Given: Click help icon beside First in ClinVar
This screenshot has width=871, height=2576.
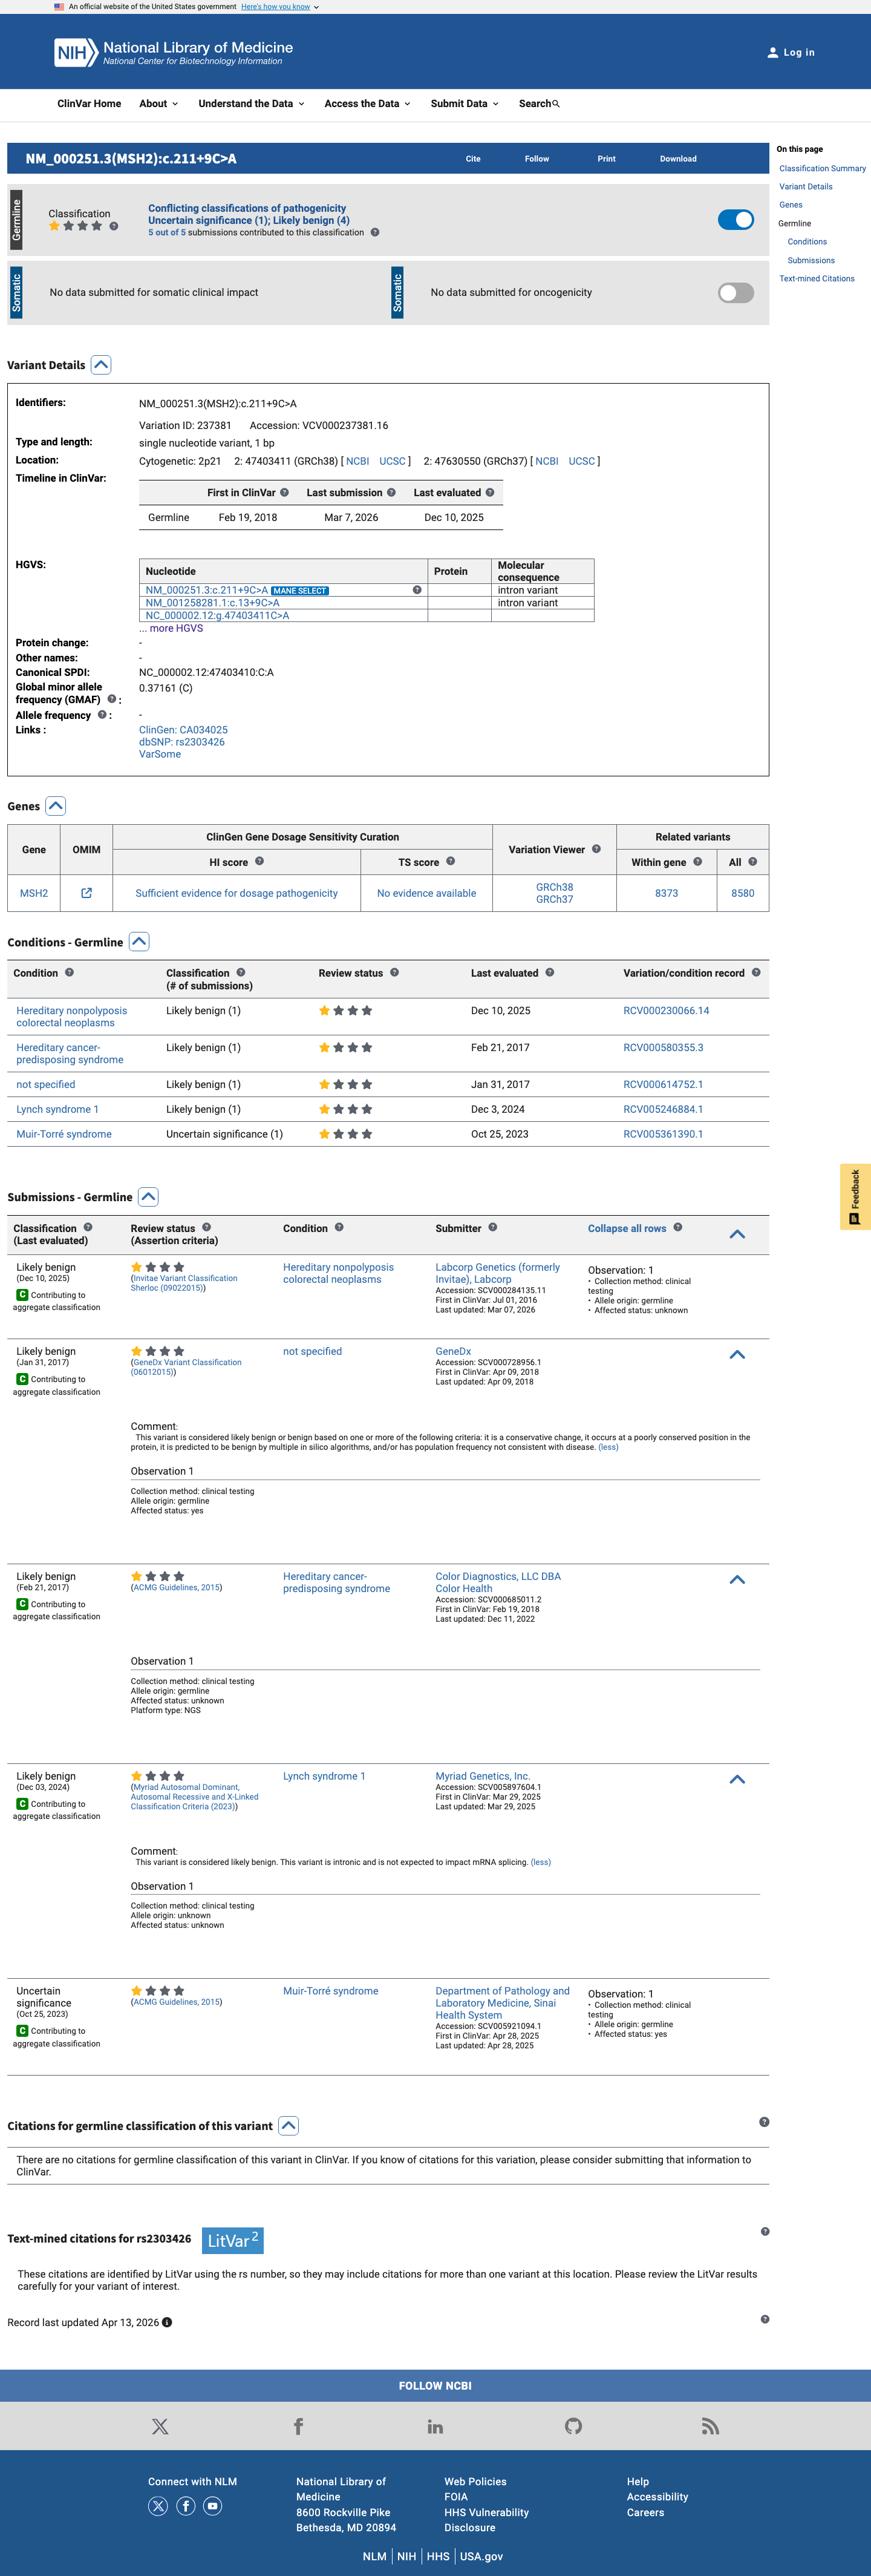Looking at the screenshot, I should (284, 492).
